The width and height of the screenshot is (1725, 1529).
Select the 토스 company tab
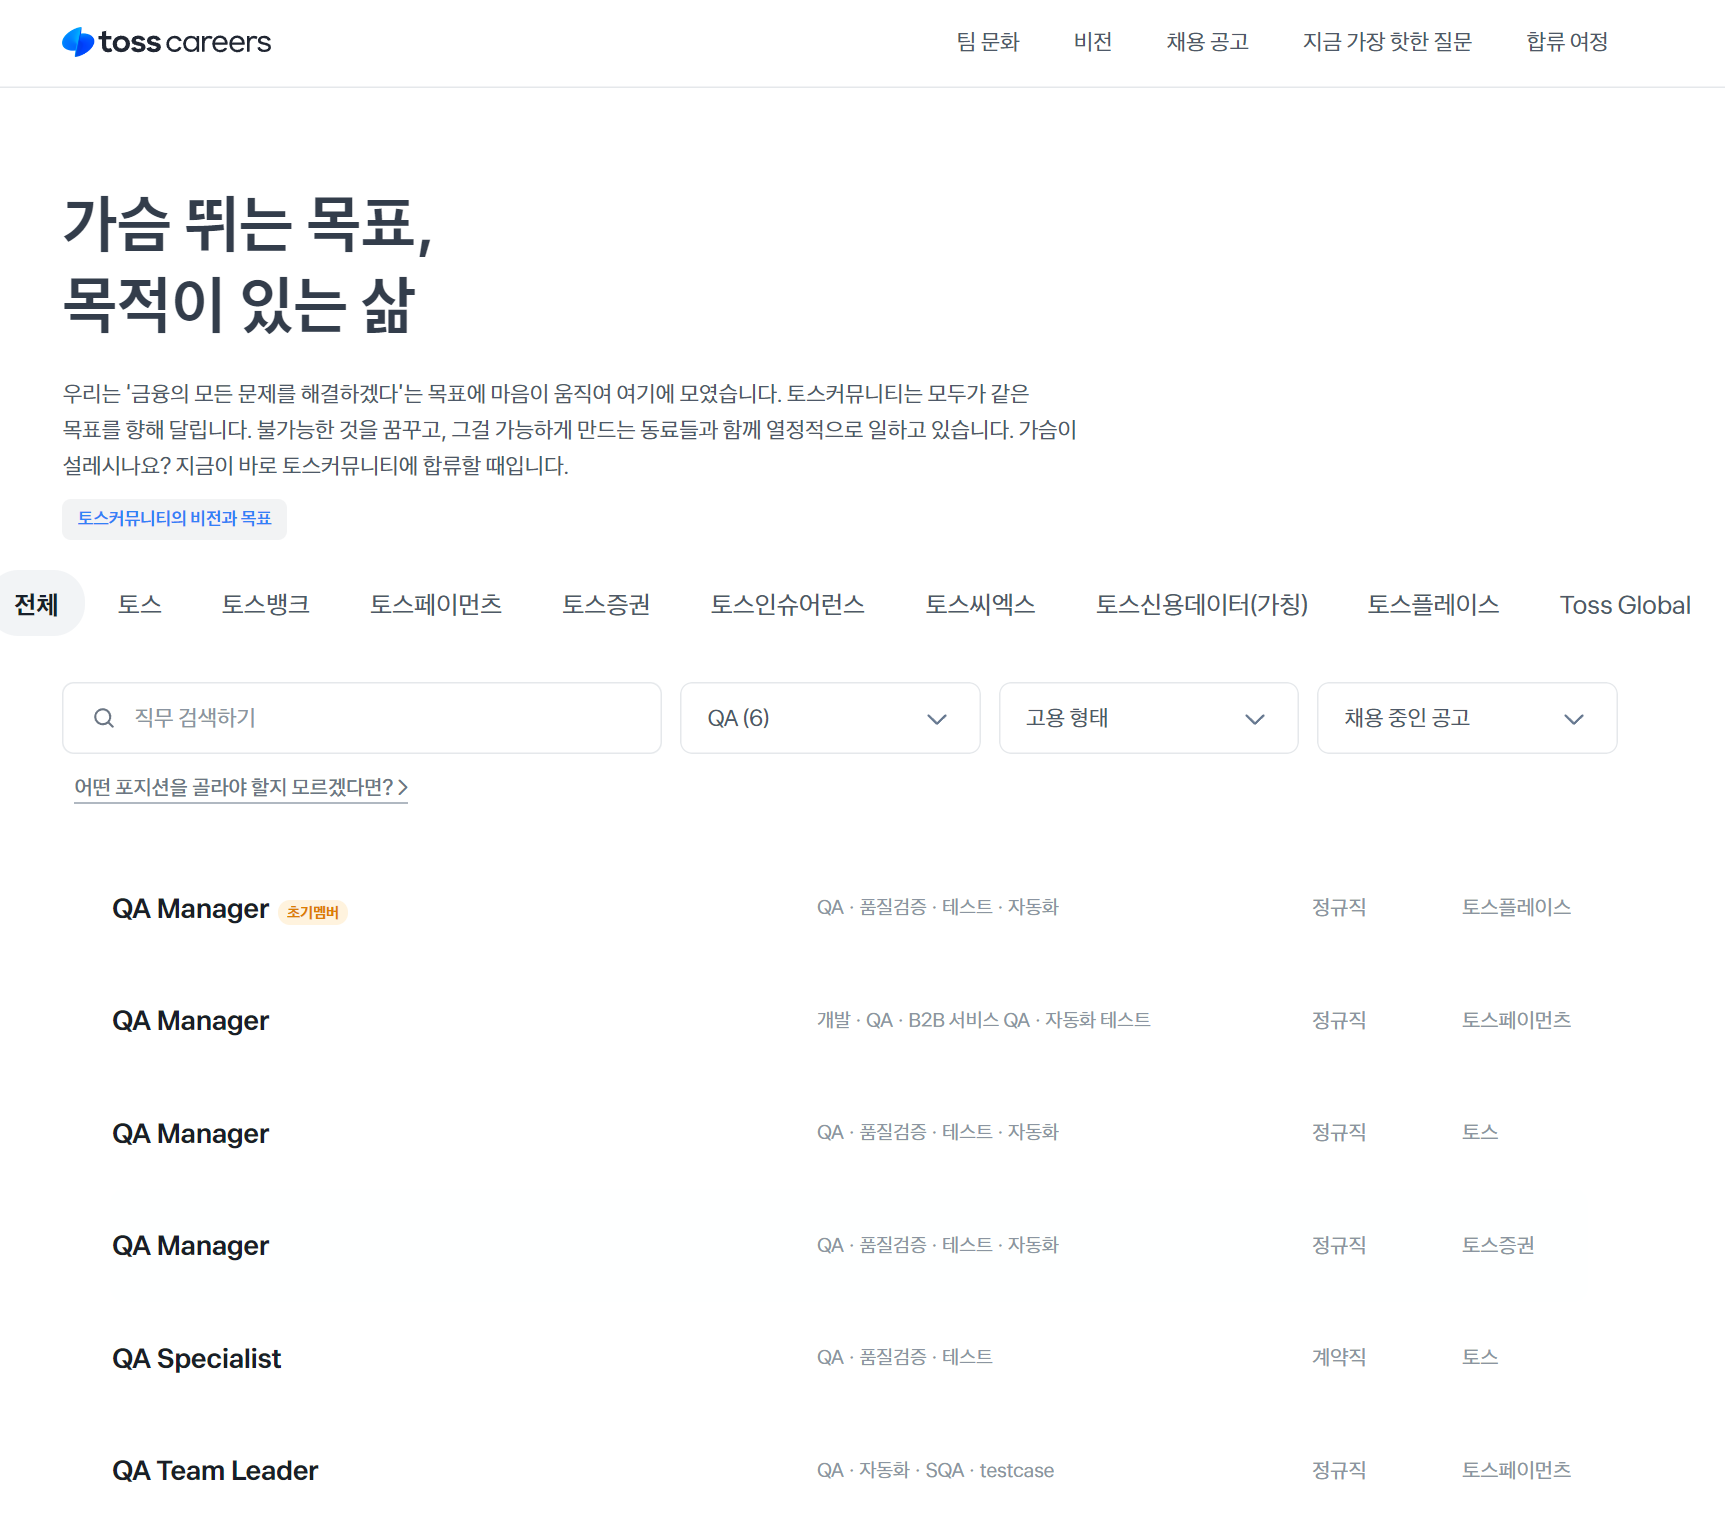(x=139, y=604)
